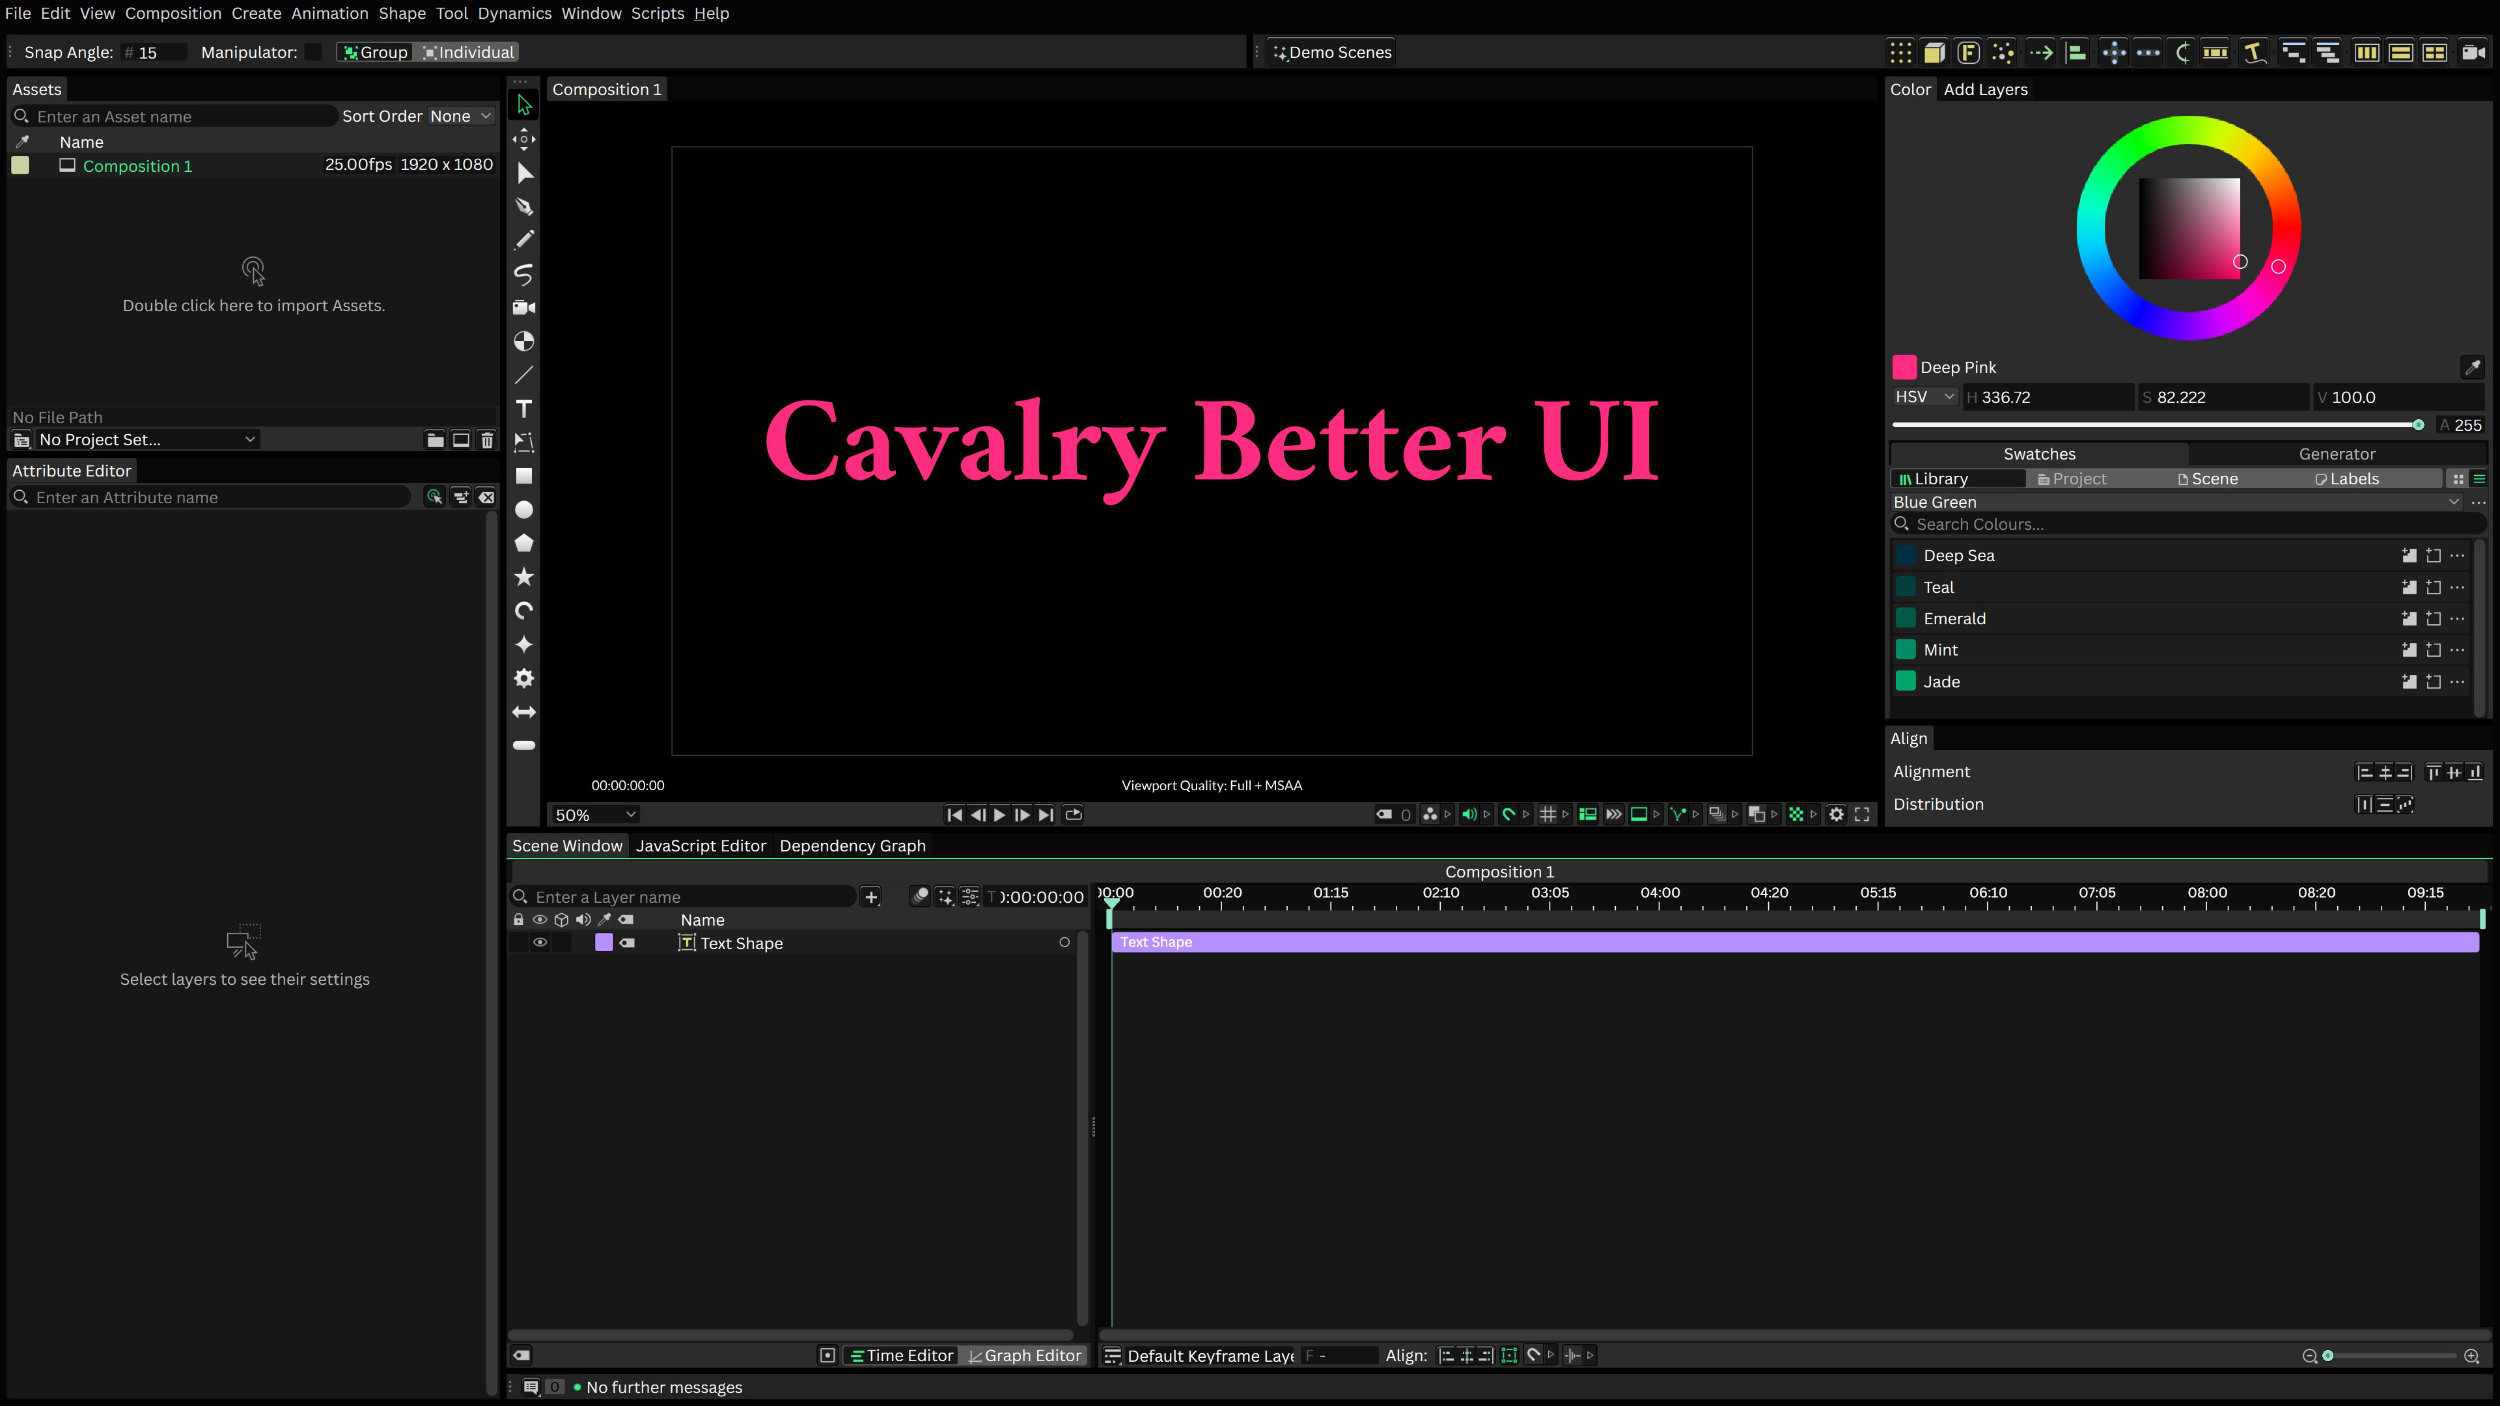
Task: Toggle visibility of Text Shape layer
Action: tap(540, 943)
